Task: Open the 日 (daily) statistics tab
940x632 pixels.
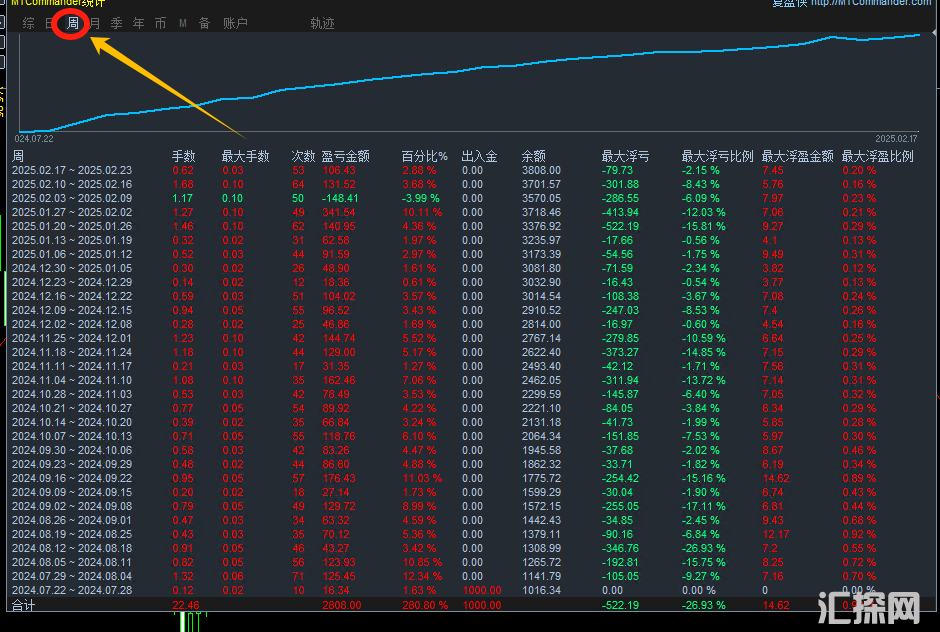Action: click(50, 23)
